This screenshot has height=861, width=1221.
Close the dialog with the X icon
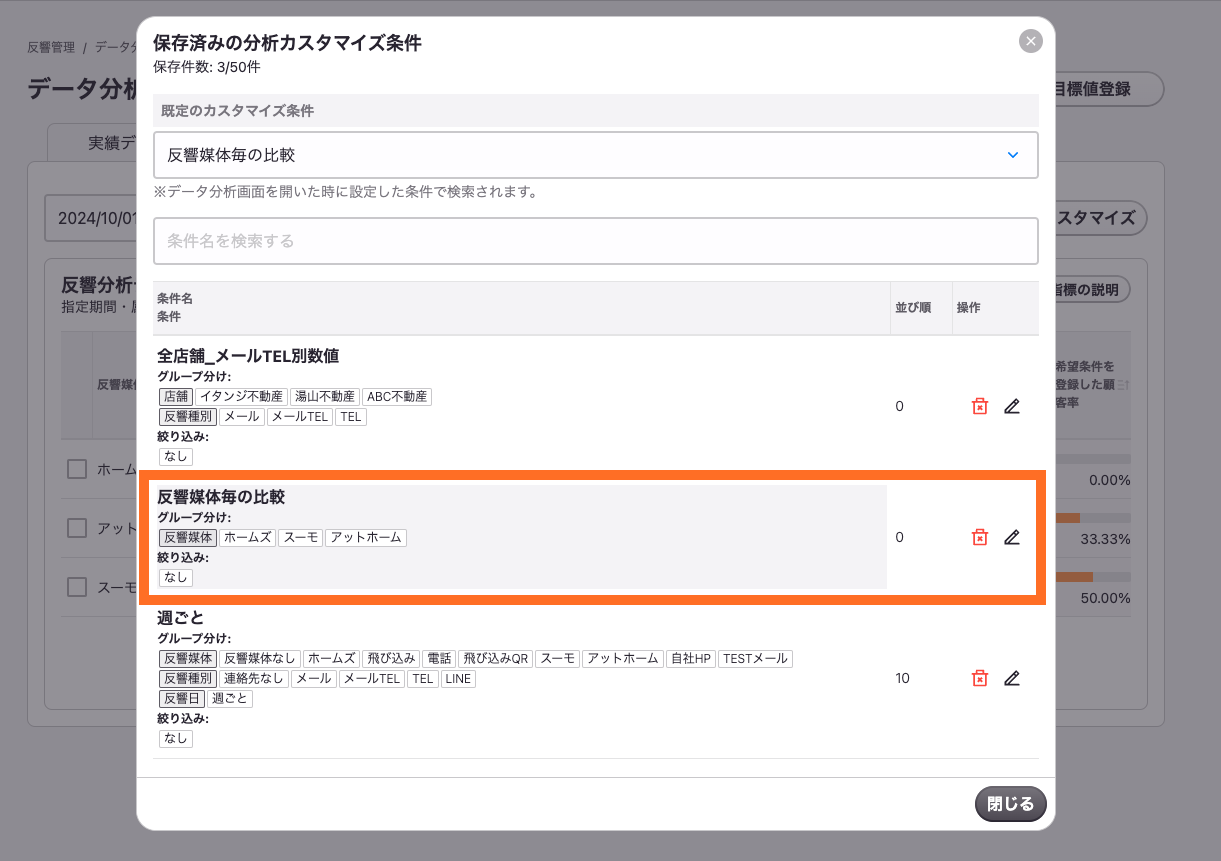(x=1031, y=41)
